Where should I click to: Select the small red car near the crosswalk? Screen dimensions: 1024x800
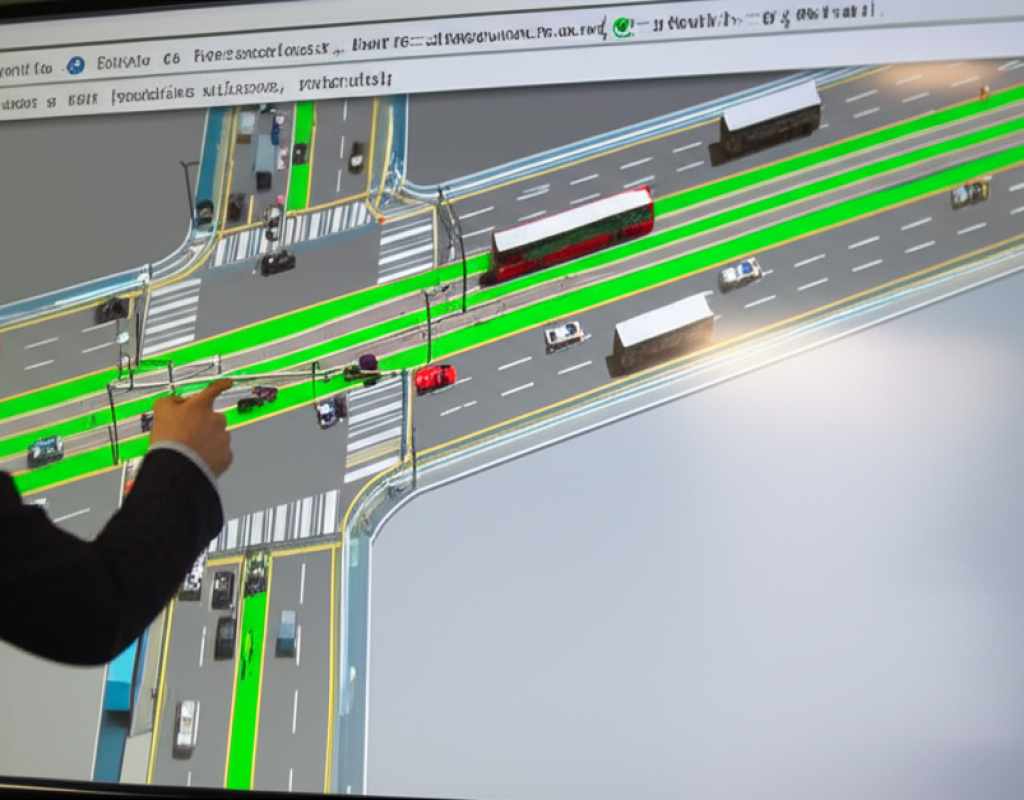point(435,377)
